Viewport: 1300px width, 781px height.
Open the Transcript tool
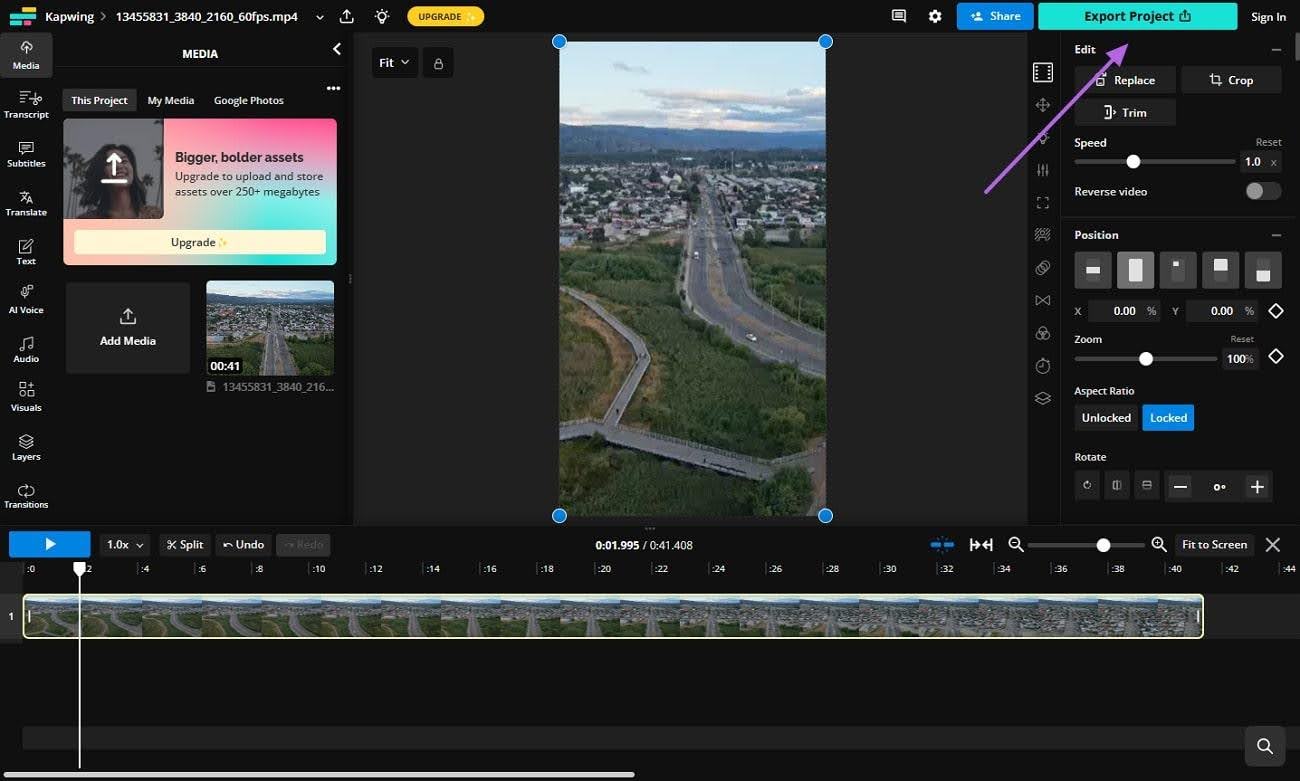pyautogui.click(x=26, y=104)
